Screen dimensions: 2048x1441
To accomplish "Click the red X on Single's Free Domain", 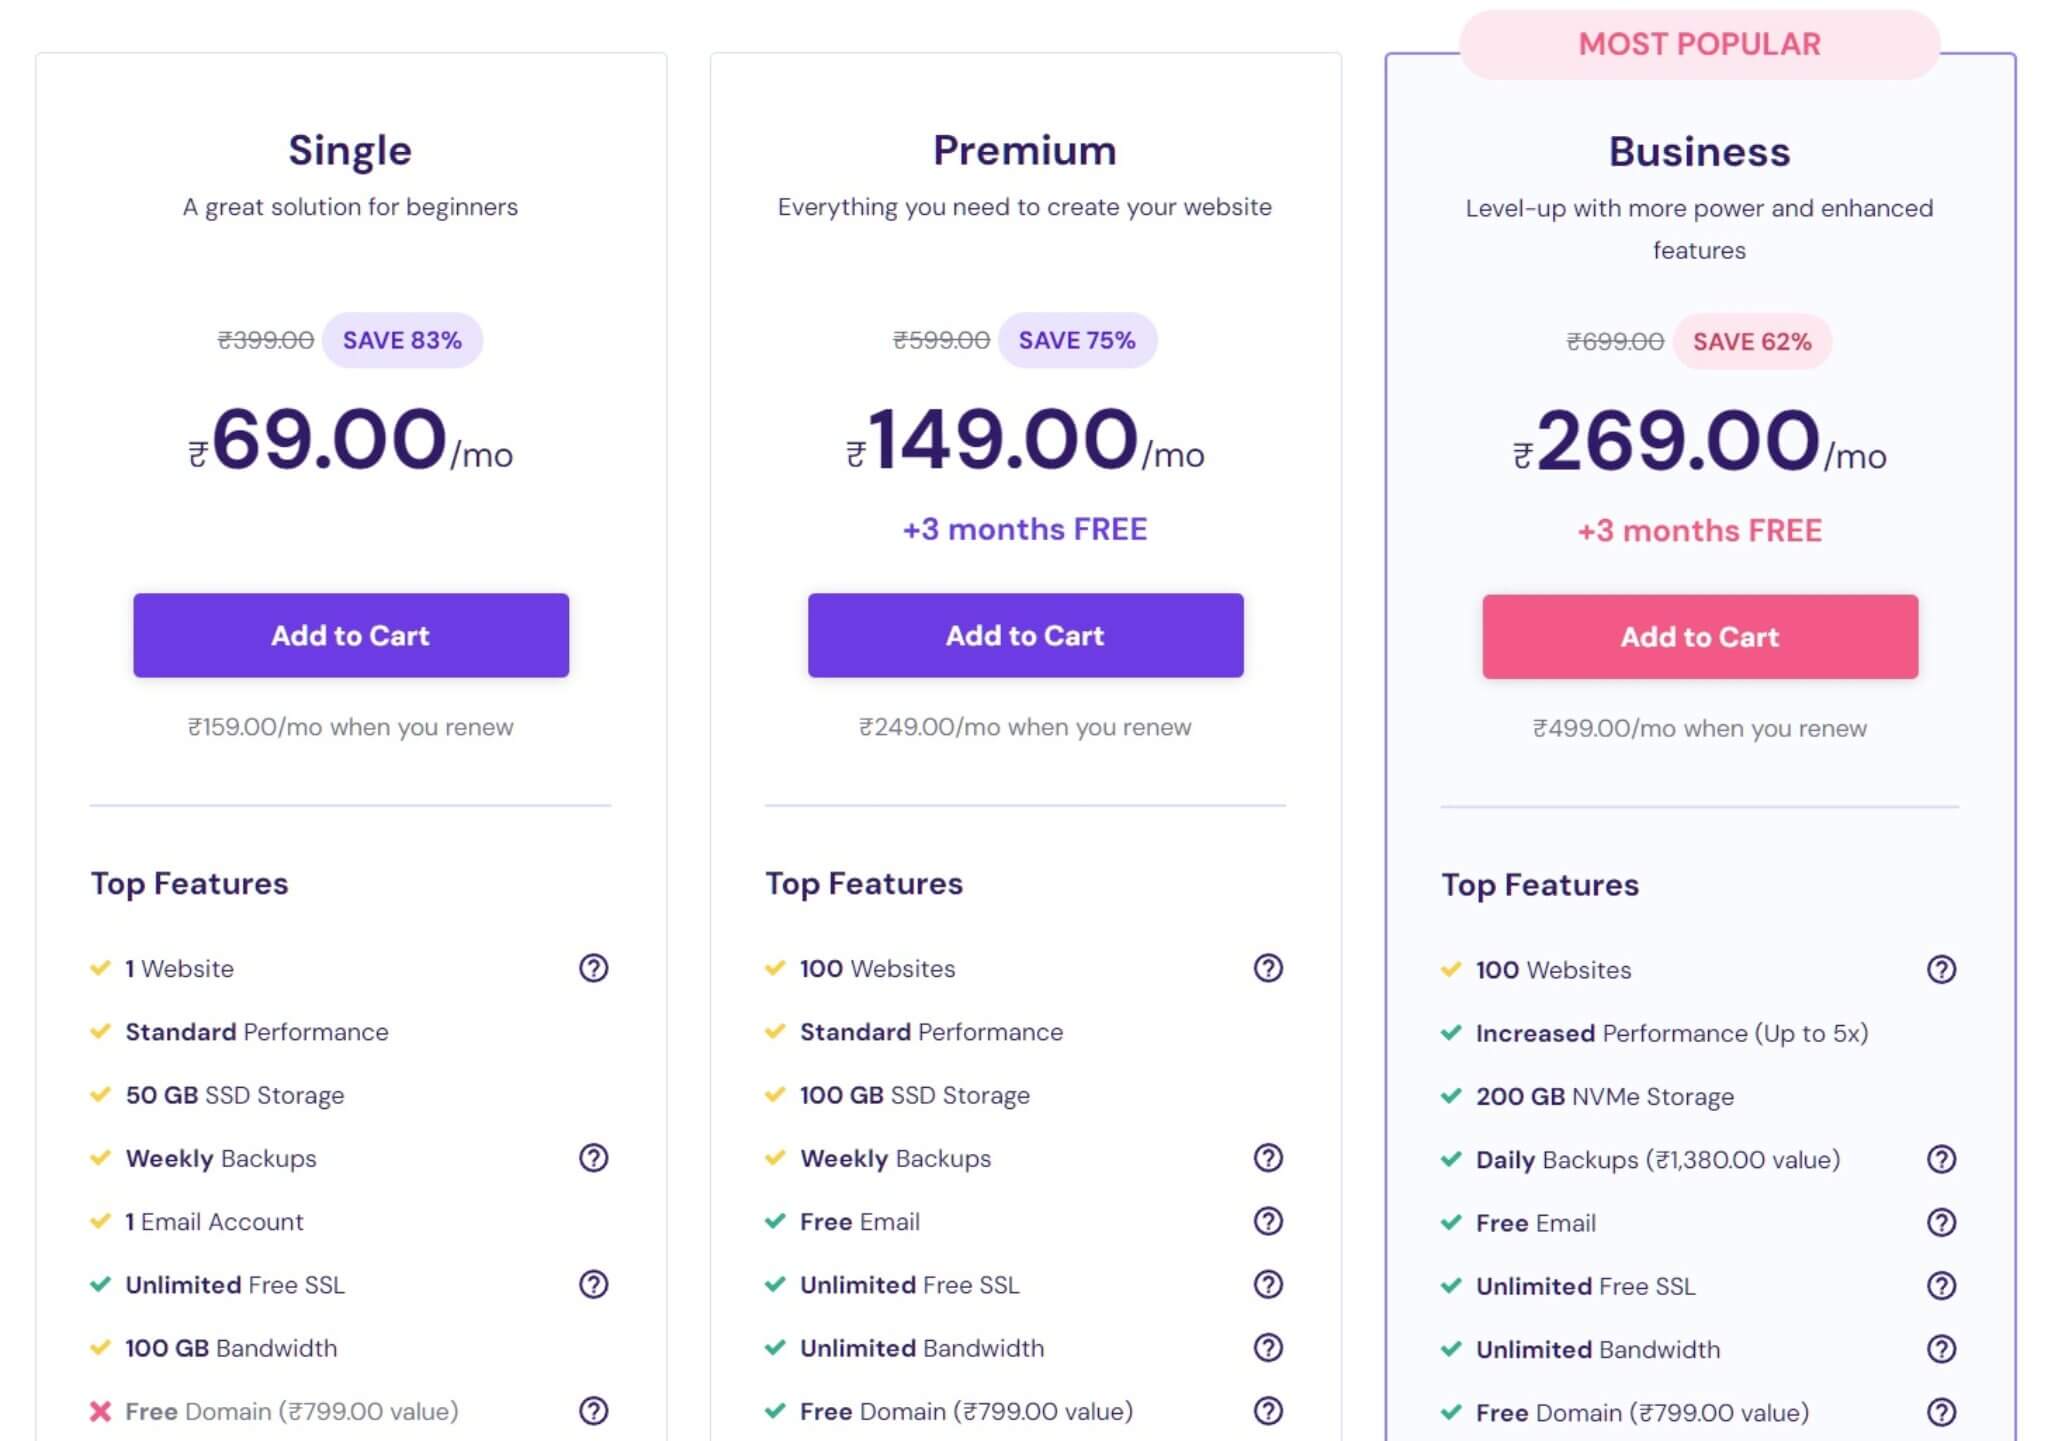I will tap(100, 1411).
